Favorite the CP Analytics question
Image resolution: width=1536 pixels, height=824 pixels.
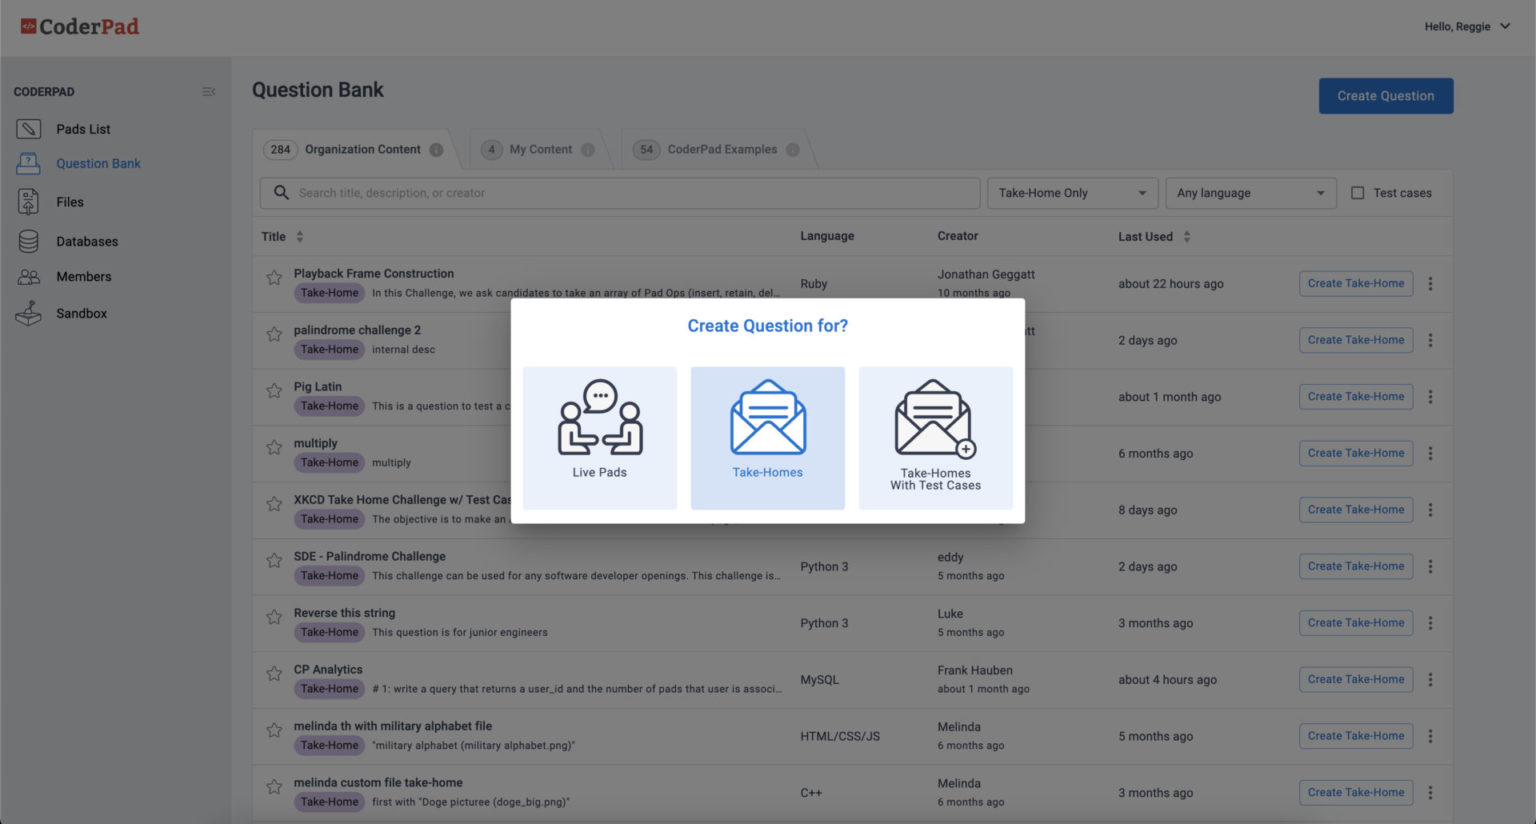pos(274,674)
